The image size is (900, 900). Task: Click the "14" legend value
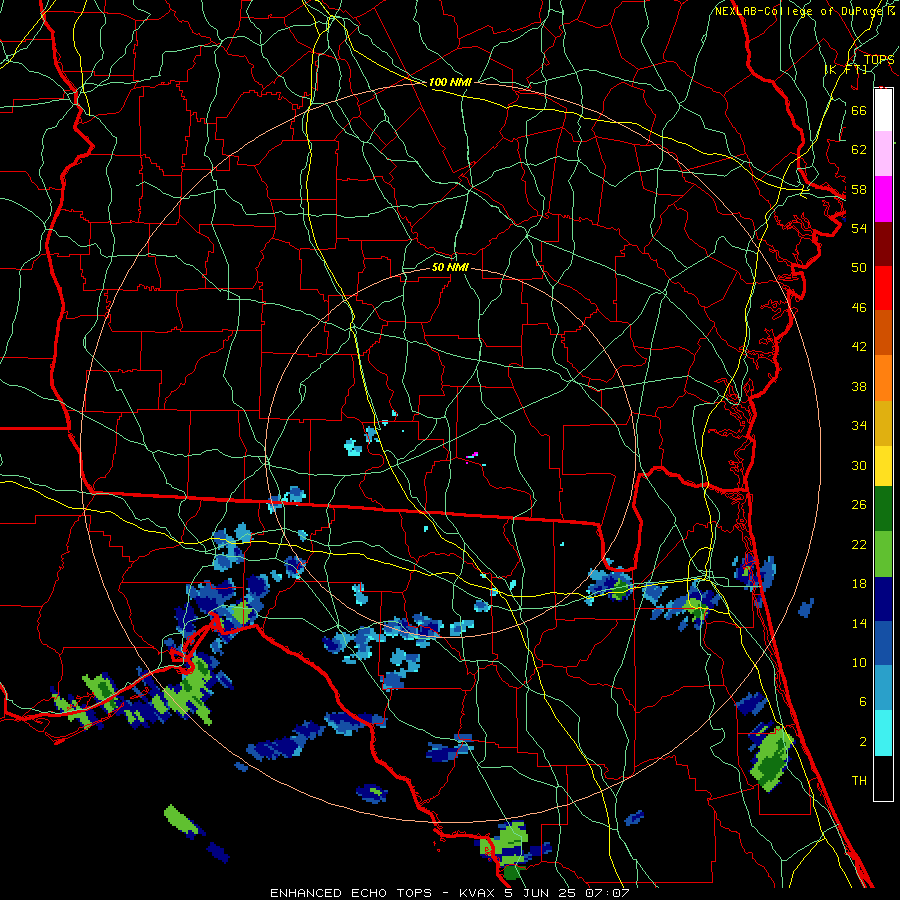(x=859, y=623)
